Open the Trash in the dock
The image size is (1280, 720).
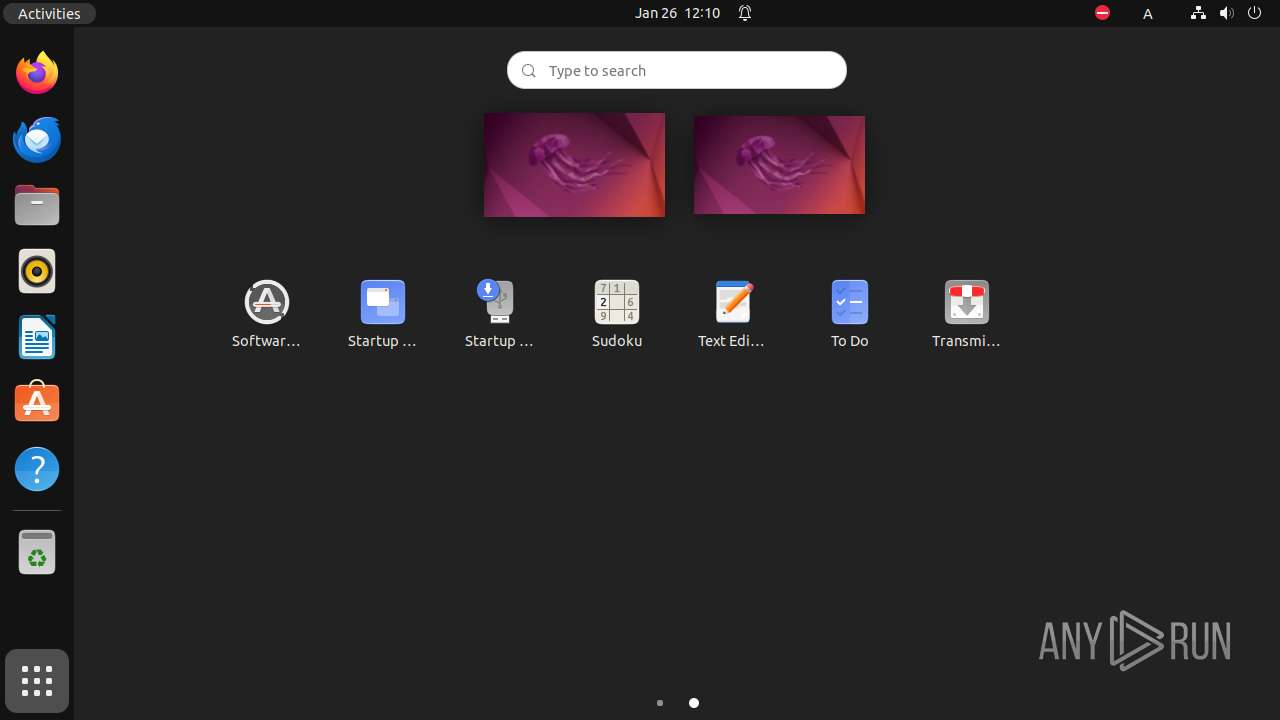click(x=37, y=552)
